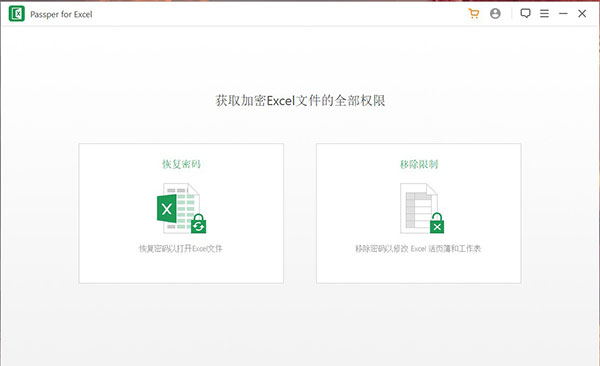
Task: Click the worksheet with X lock icon
Action: point(422,208)
